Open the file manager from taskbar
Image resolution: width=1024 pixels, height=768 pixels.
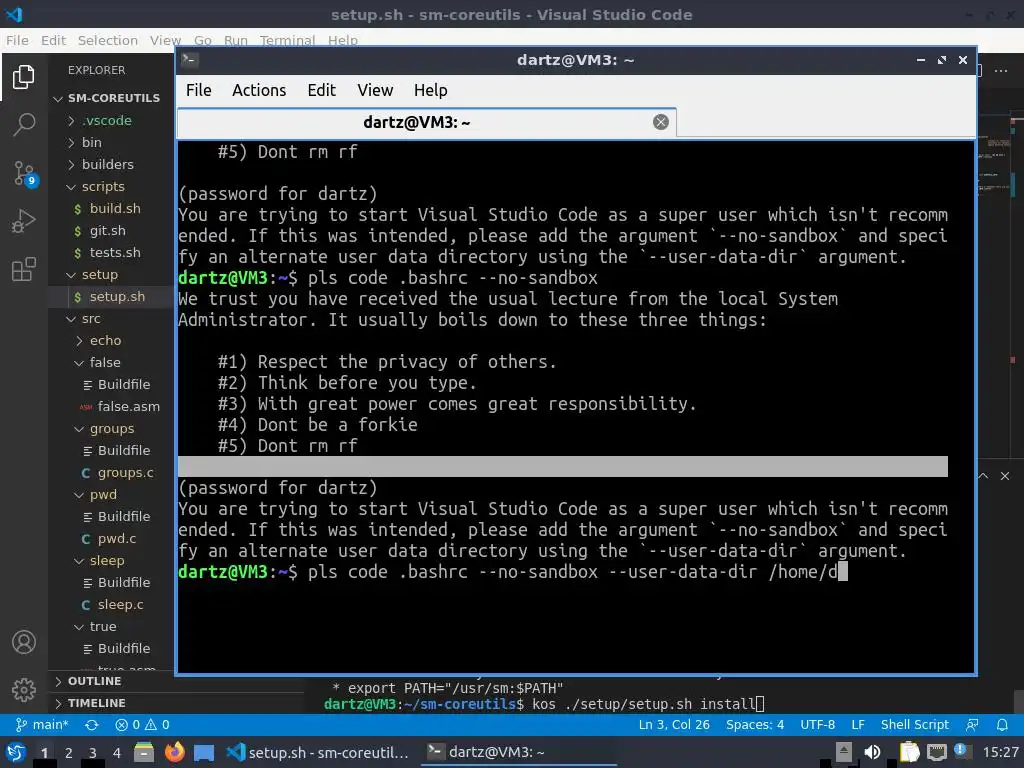click(144, 752)
